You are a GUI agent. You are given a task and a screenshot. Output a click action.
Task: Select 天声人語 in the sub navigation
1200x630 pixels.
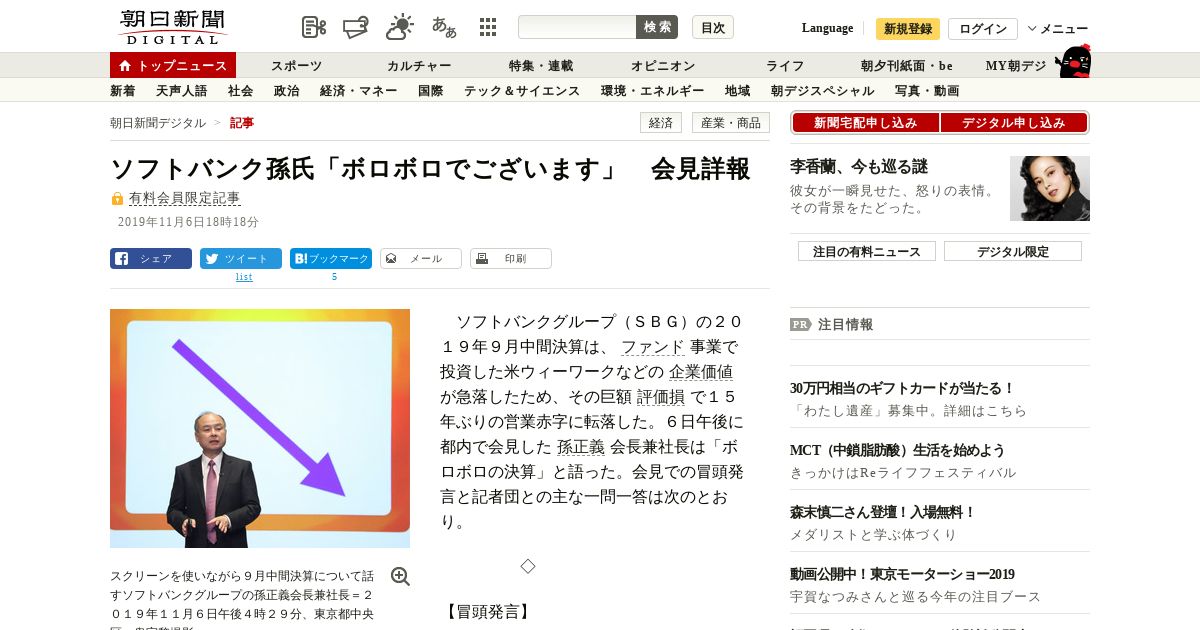(x=182, y=91)
